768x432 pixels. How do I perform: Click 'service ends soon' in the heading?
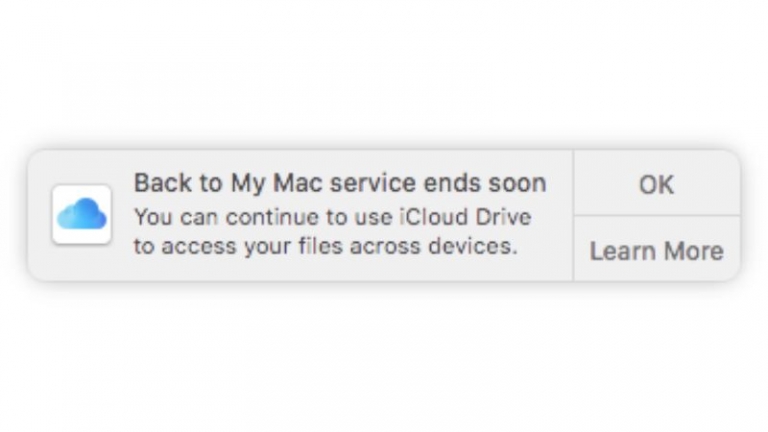pyautogui.click(x=438, y=183)
